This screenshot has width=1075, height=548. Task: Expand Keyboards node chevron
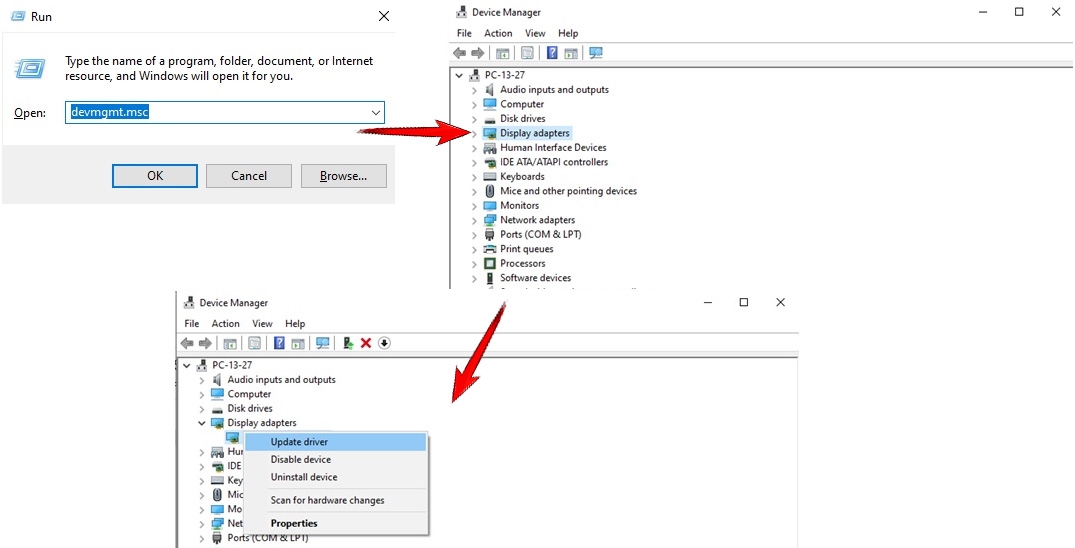point(474,176)
